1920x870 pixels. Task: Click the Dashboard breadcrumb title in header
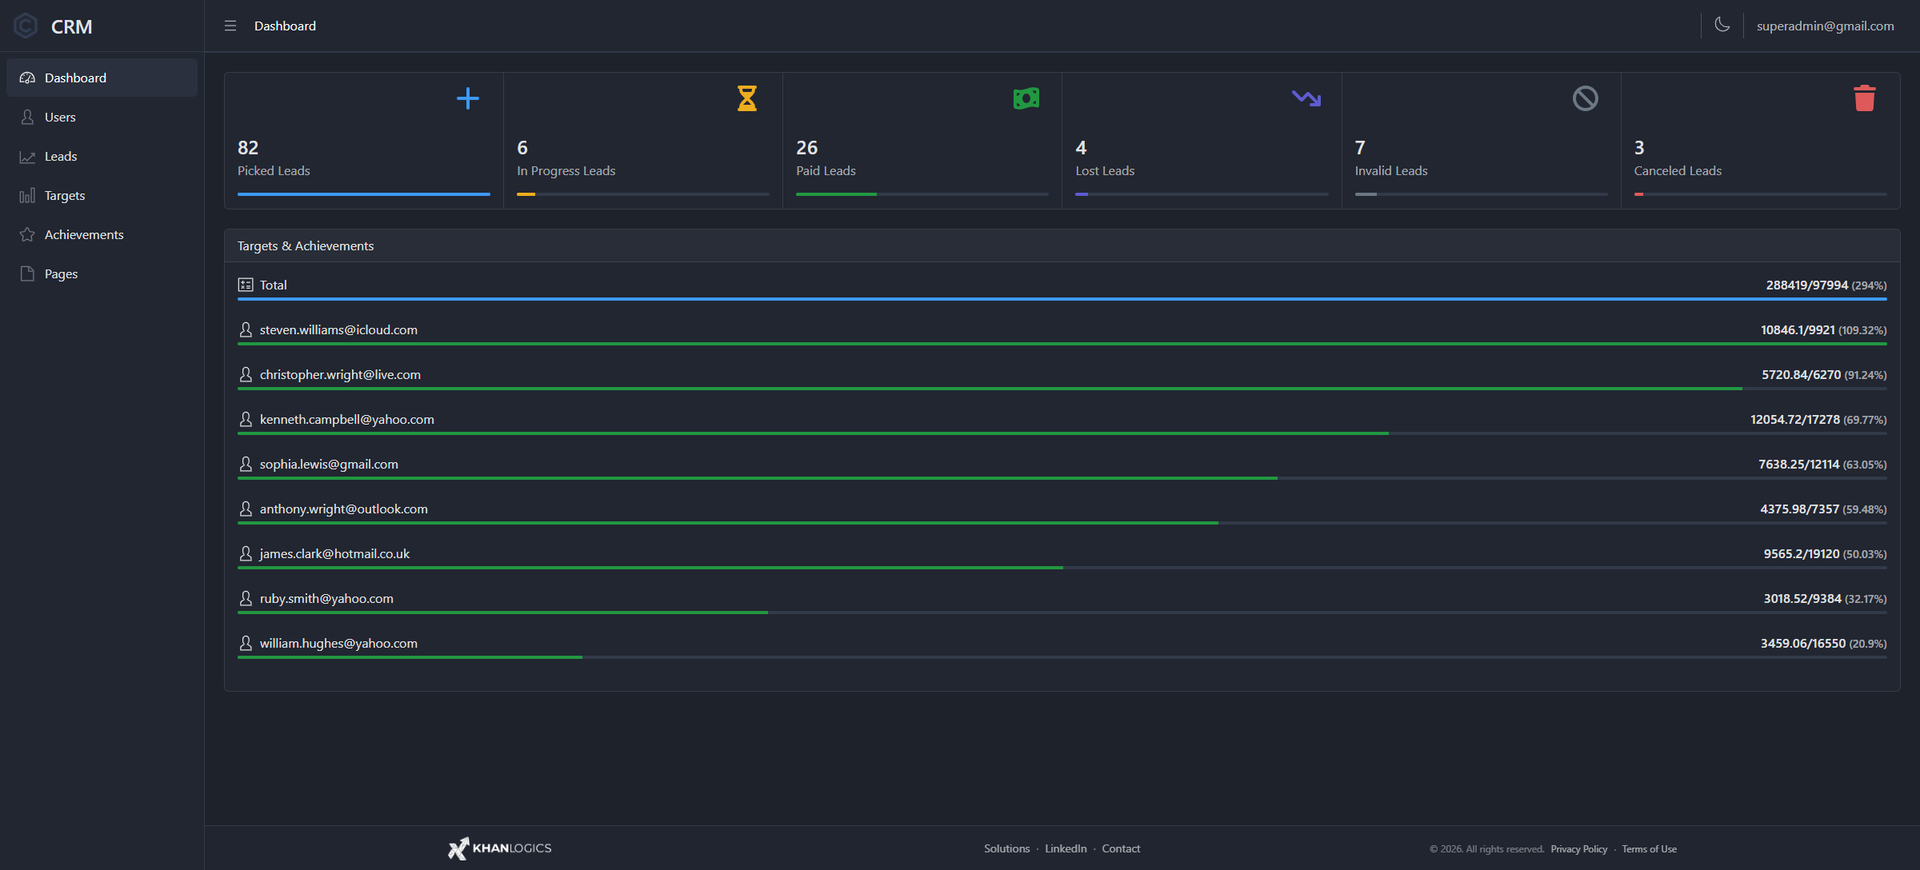point(285,26)
